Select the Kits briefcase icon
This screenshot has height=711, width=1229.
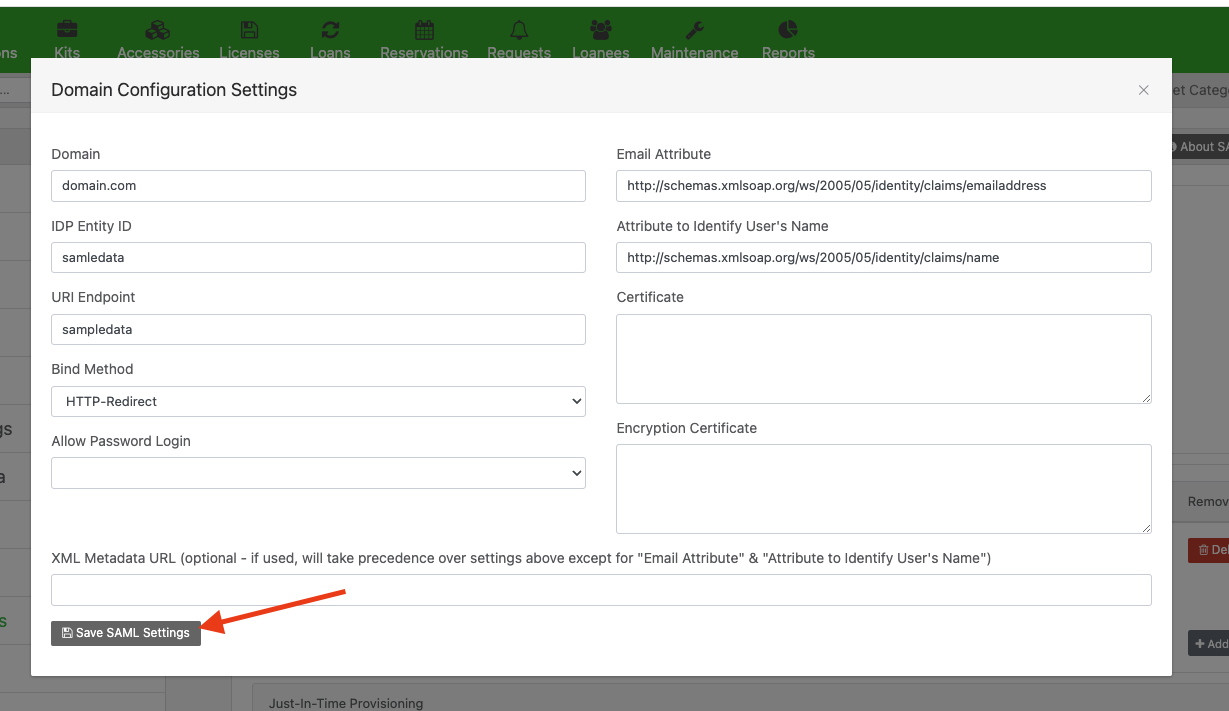tap(67, 29)
